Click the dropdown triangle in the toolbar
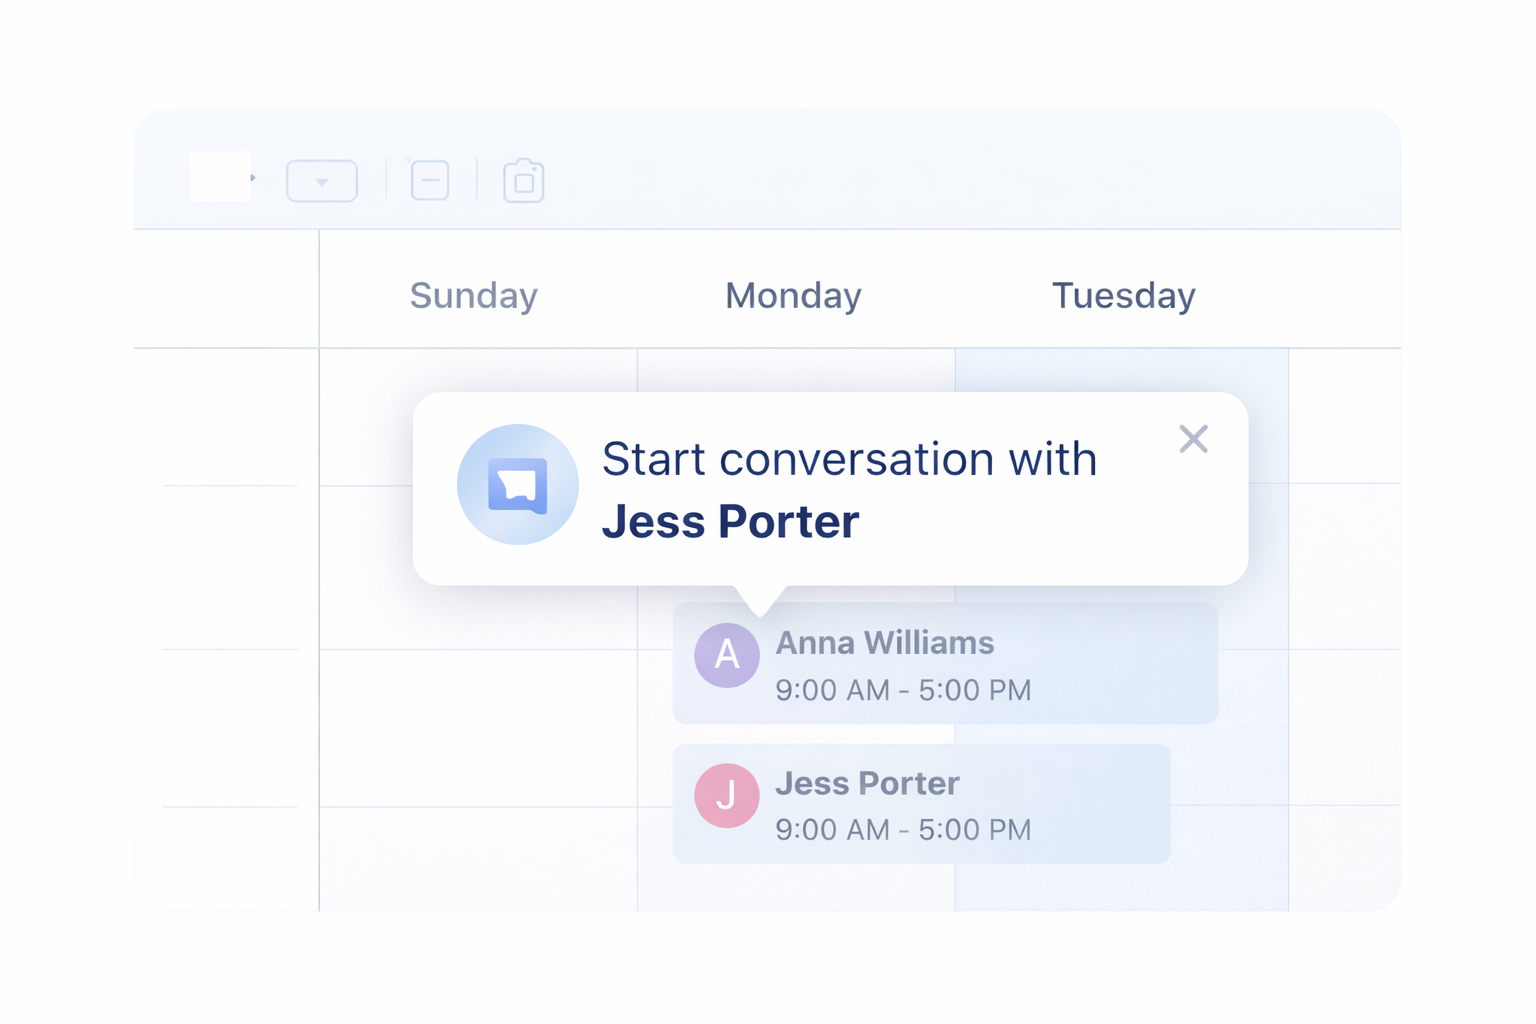1536x1024 pixels. coord(322,183)
